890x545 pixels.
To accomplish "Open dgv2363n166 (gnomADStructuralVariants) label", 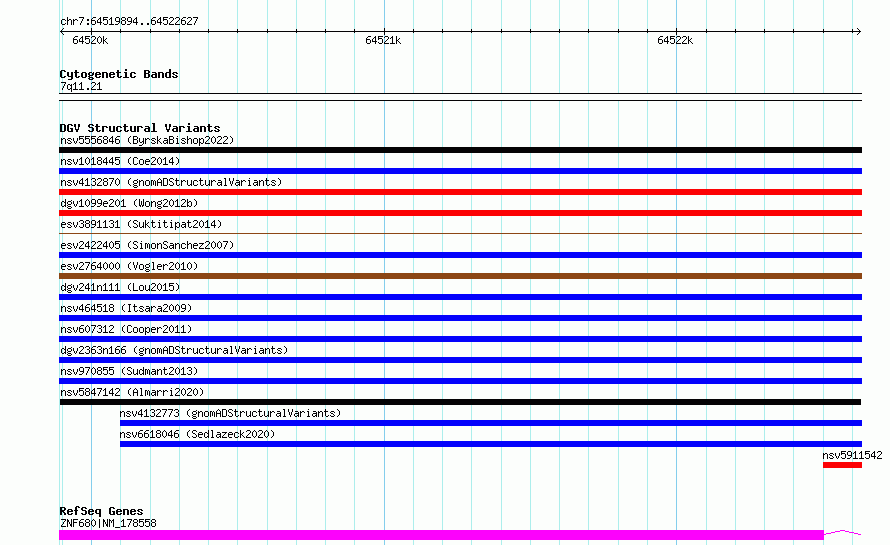I will 174,350.
